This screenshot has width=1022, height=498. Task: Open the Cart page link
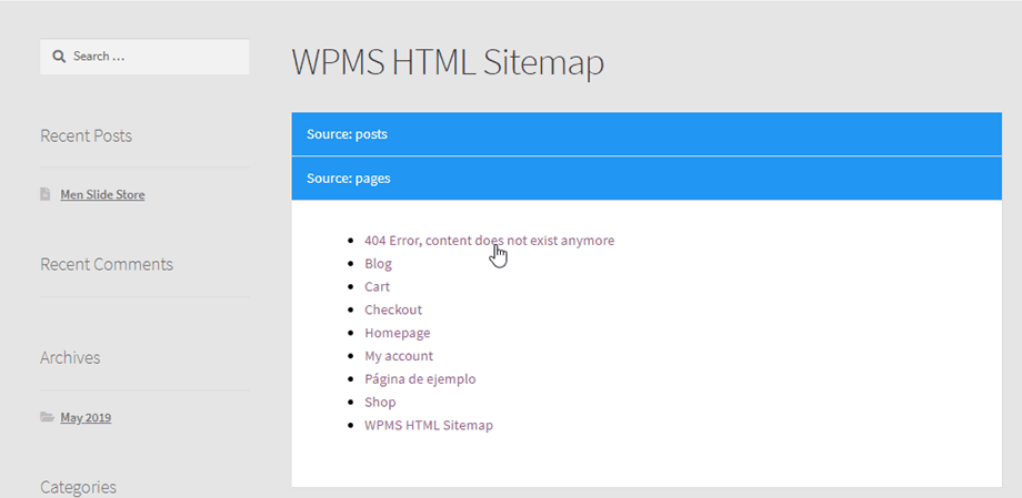pyautogui.click(x=377, y=287)
